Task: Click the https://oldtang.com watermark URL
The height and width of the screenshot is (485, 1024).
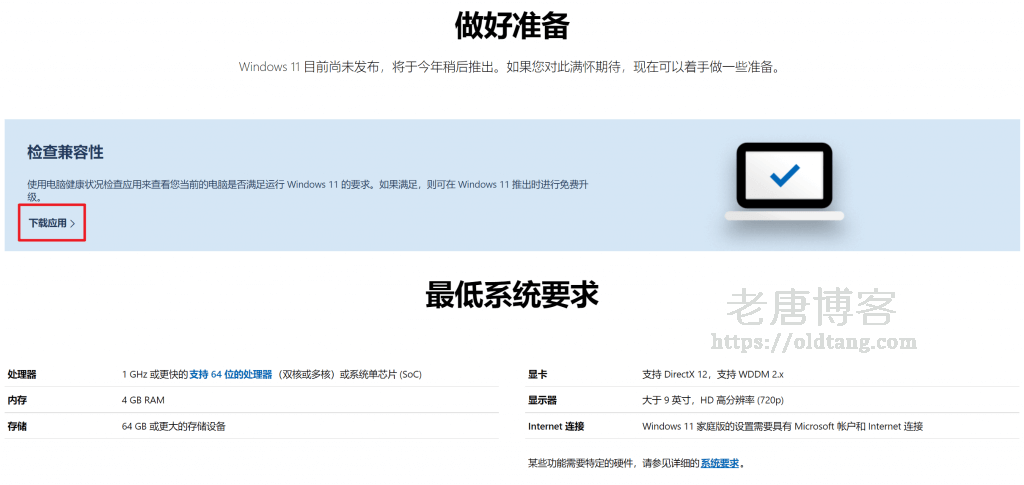Action: (x=811, y=342)
